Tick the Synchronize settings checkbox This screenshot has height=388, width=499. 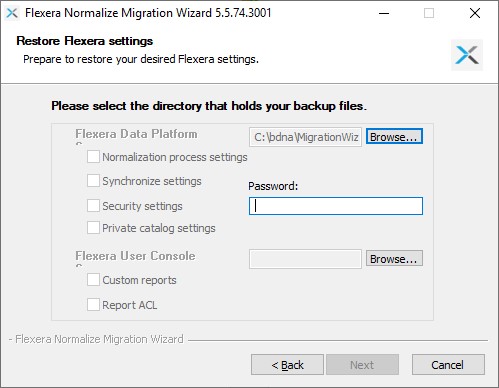pos(93,181)
